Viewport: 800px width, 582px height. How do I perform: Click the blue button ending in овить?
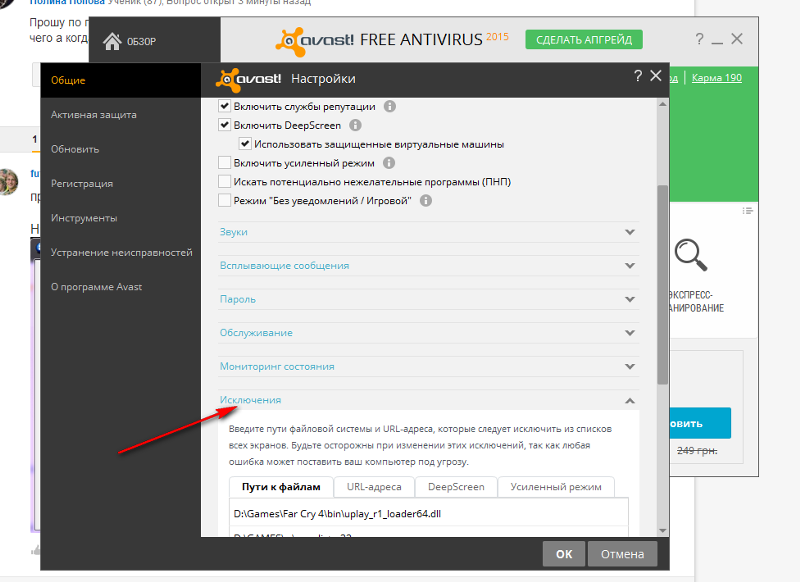click(x=700, y=423)
